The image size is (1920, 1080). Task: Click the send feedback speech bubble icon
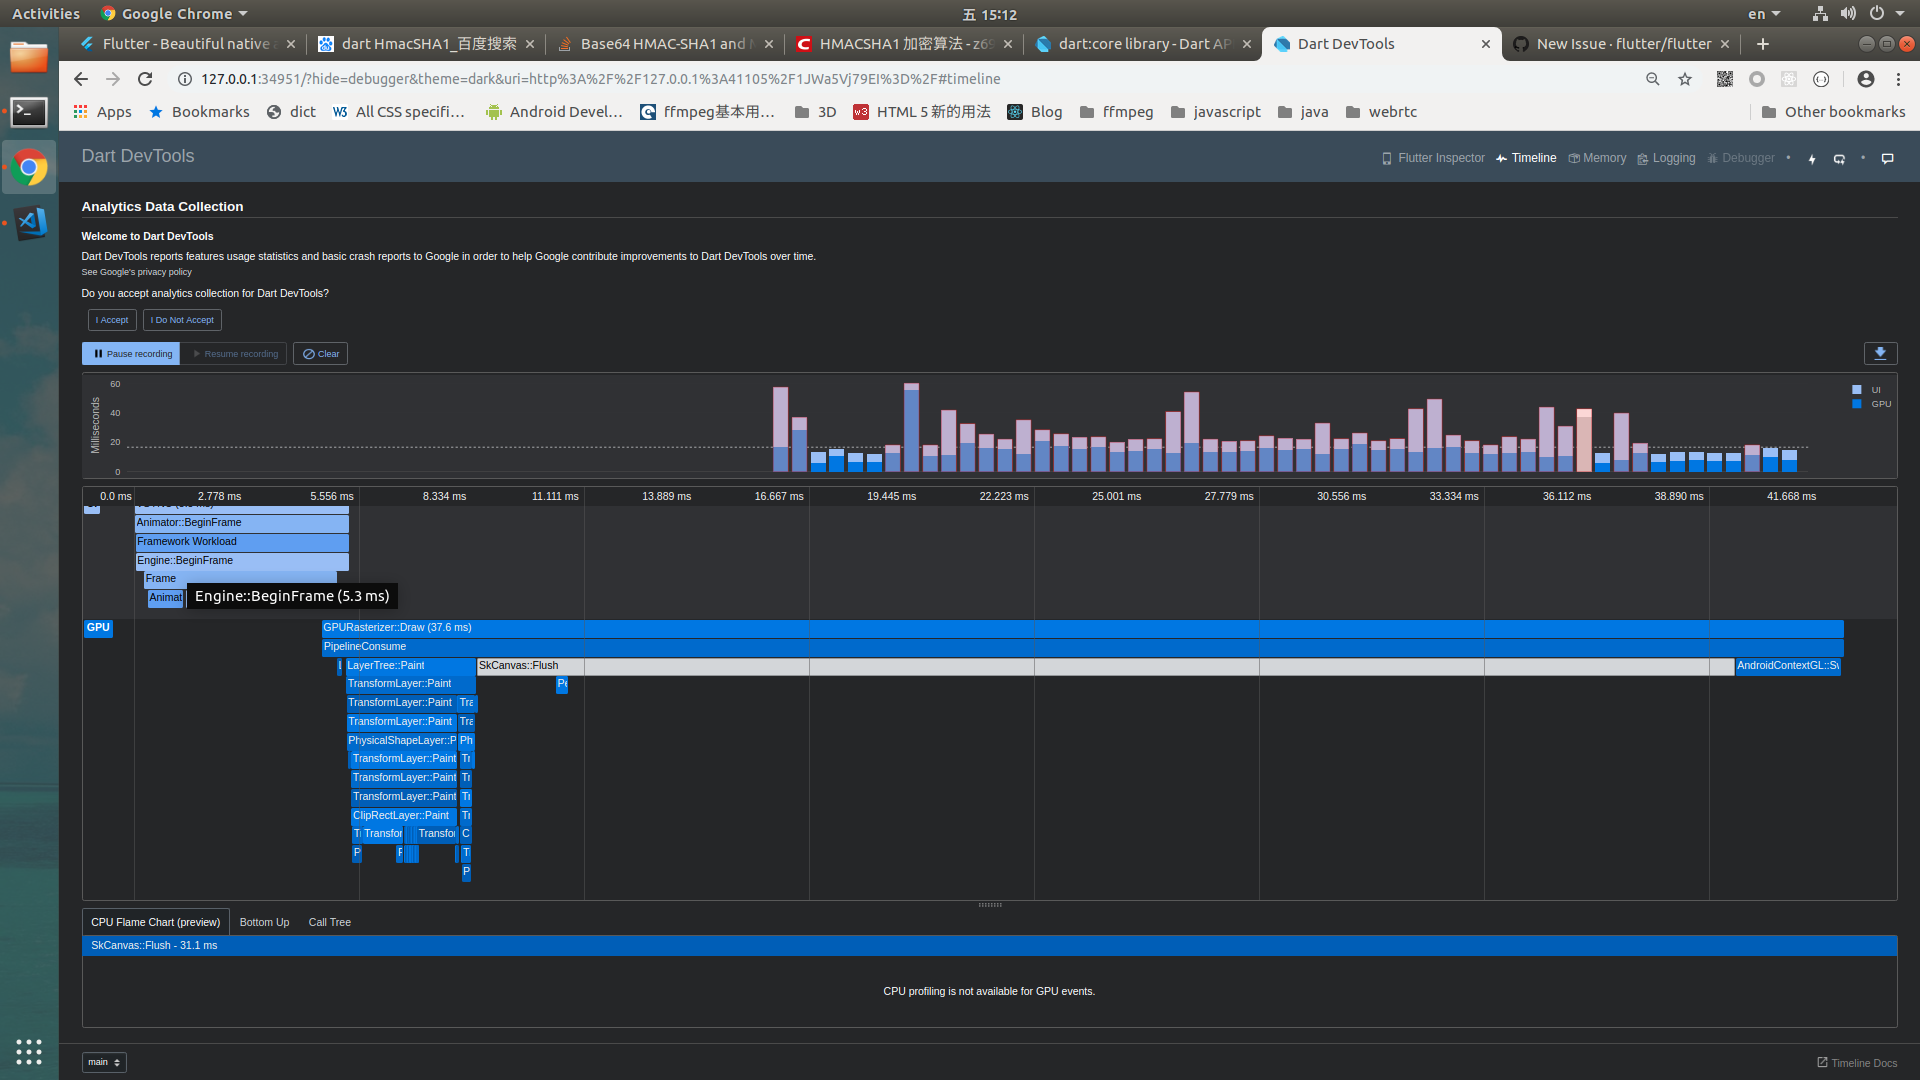pyautogui.click(x=1888, y=159)
